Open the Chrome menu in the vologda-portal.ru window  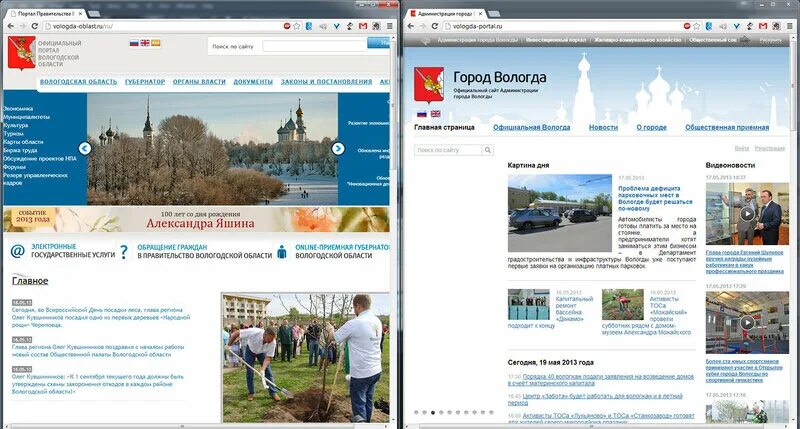point(789,26)
